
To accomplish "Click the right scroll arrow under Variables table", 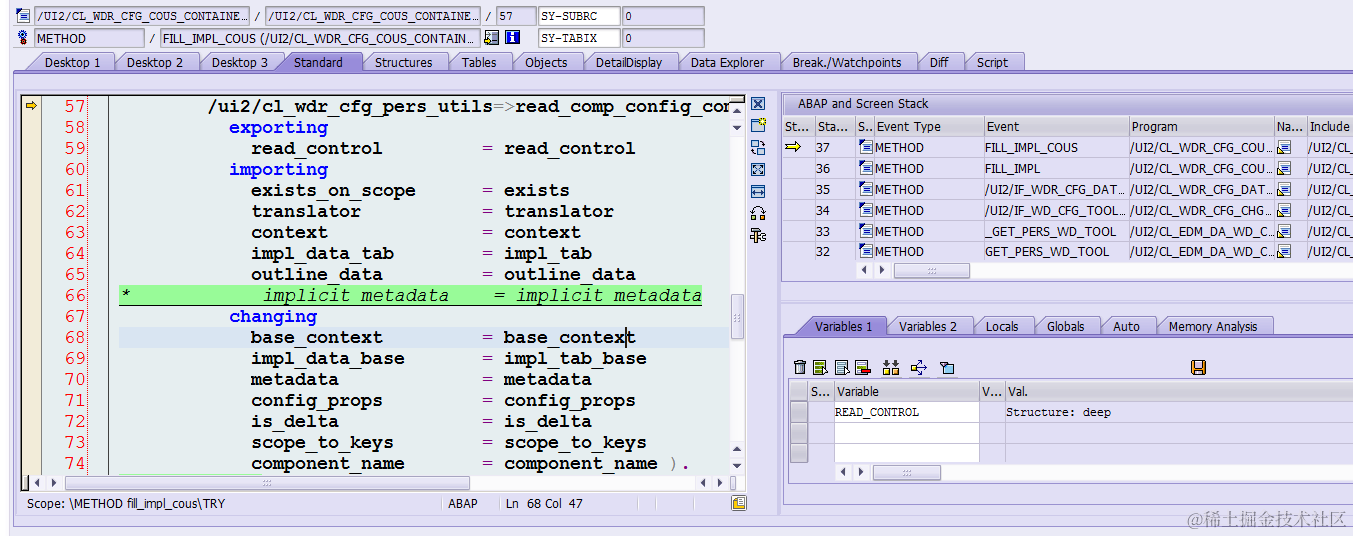I will coord(861,472).
